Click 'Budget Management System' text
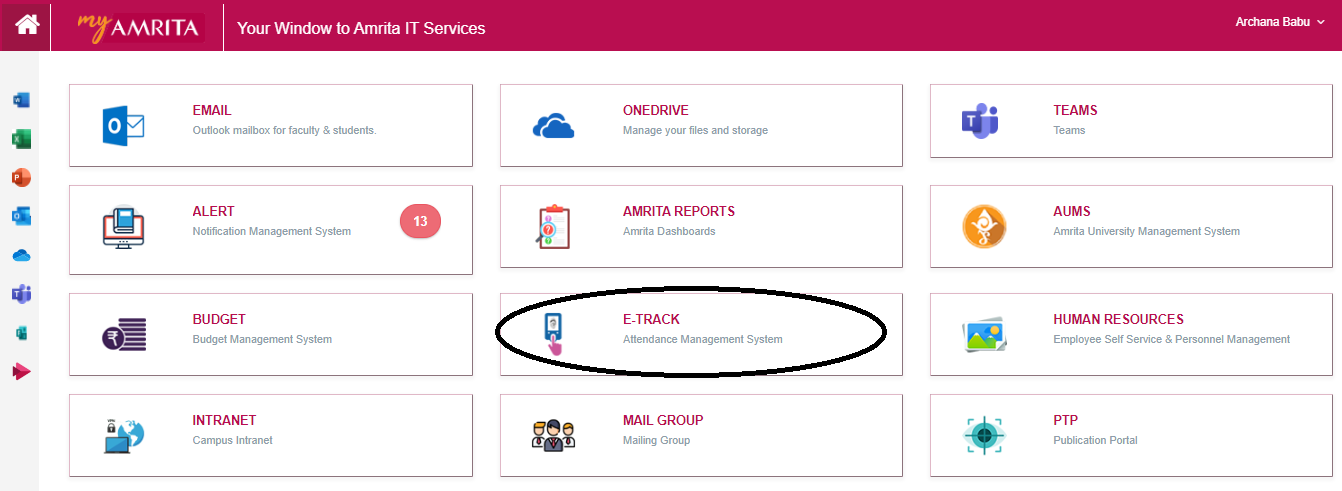1342x491 pixels. click(262, 339)
